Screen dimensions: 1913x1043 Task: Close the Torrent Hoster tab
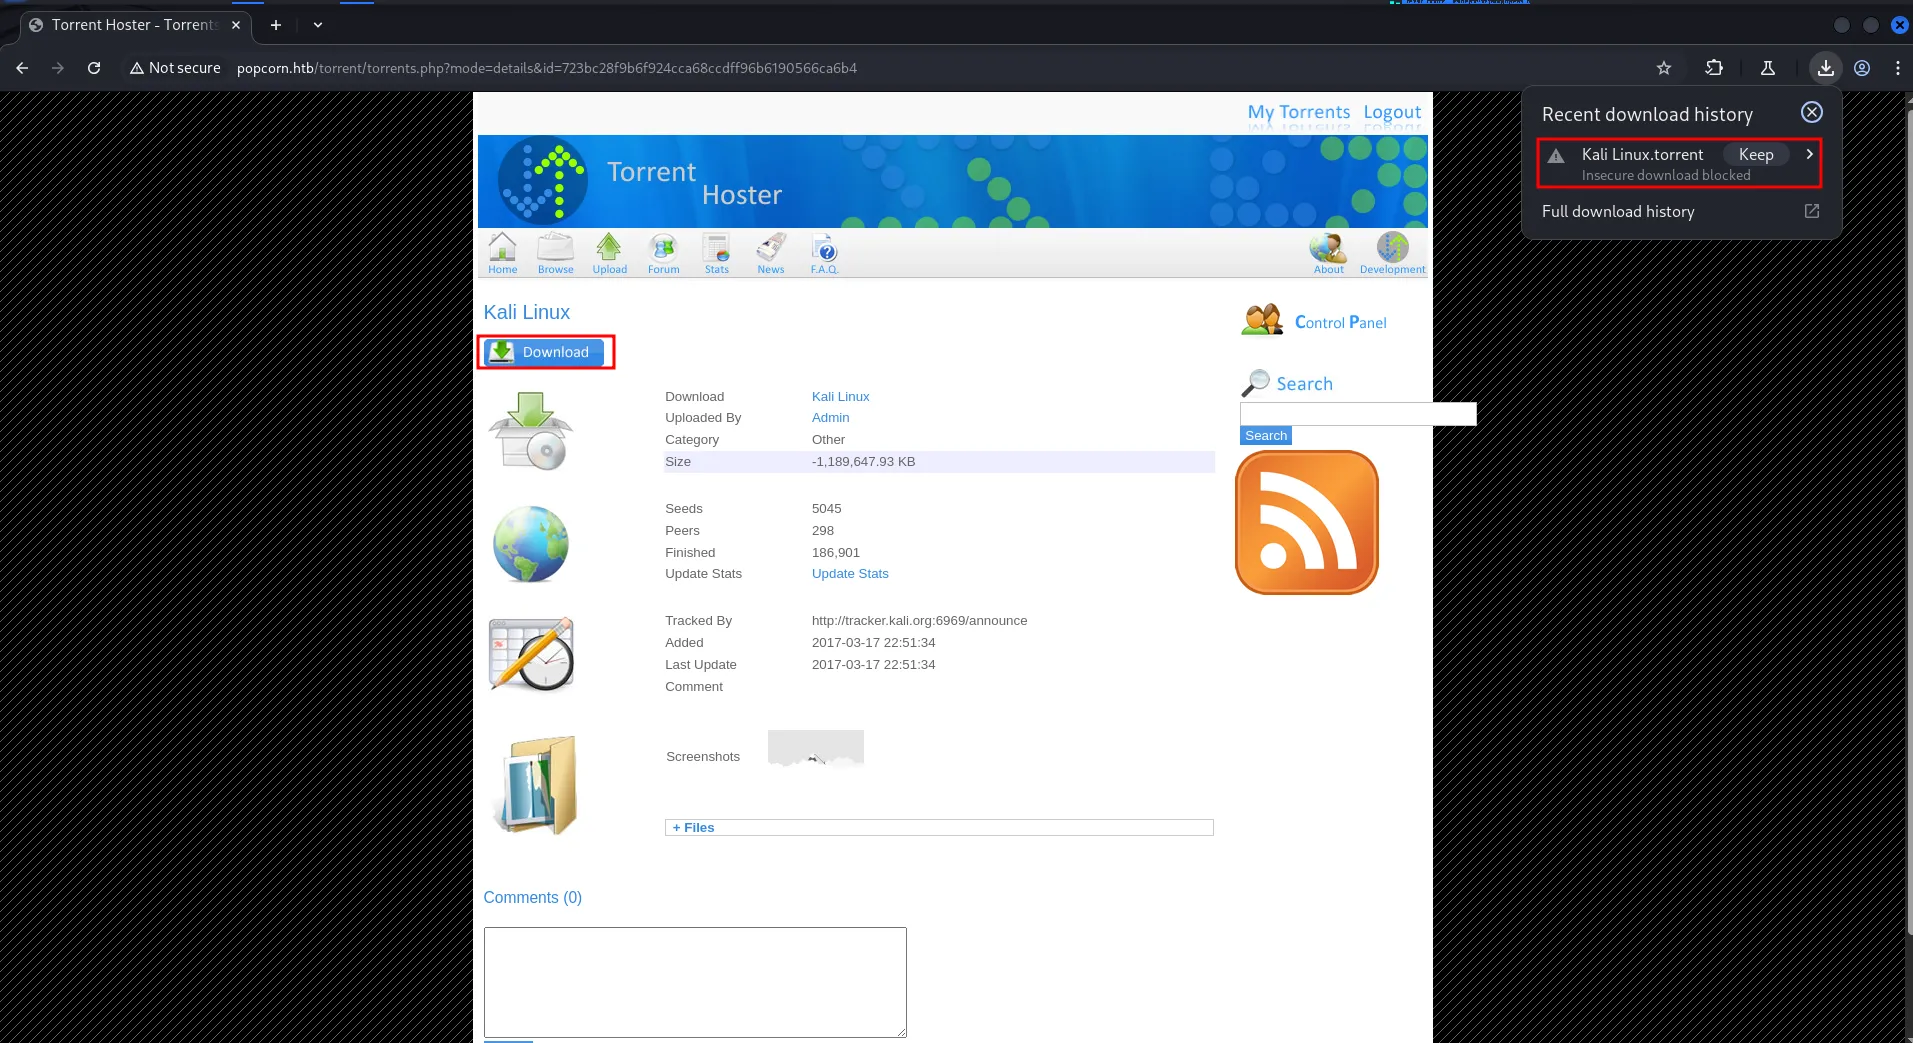pyautogui.click(x=236, y=25)
